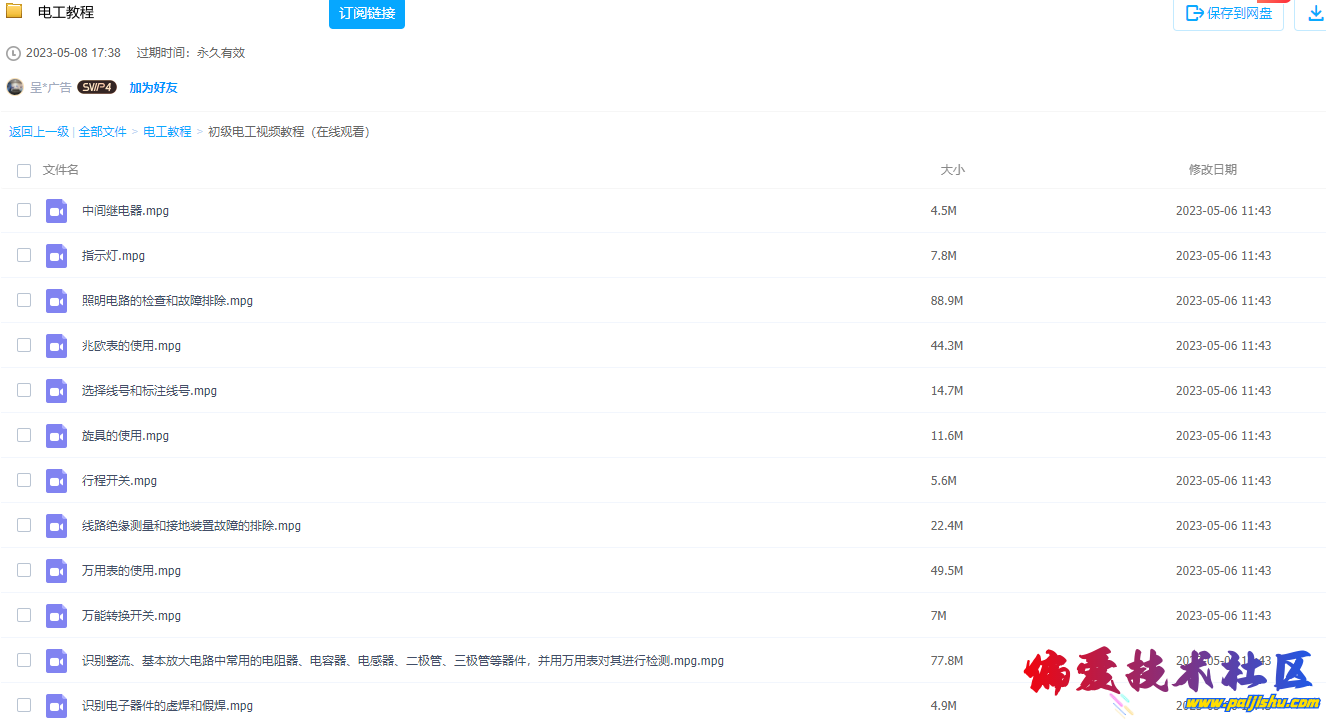Click the 加为好友 link
Viewport: 1326px width, 727px height.
click(x=153, y=87)
